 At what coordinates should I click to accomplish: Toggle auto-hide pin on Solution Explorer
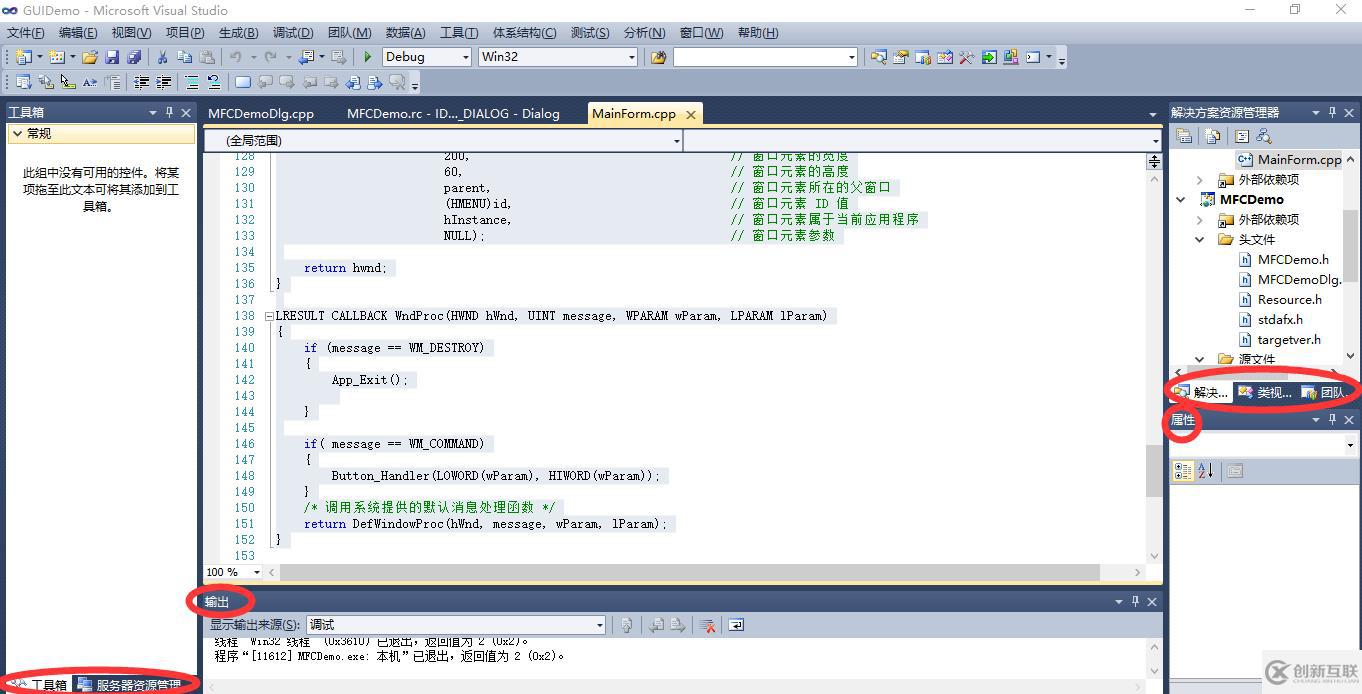[x=1331, y=111]
